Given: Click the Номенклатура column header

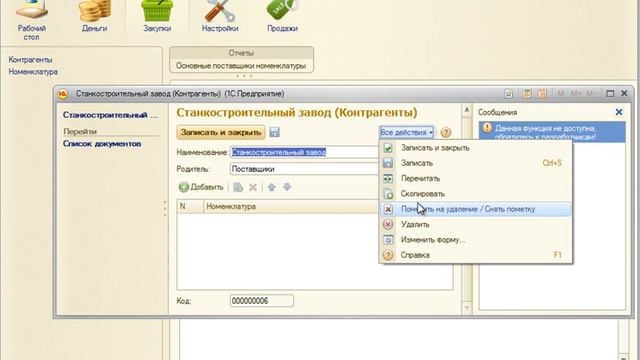Looking at the screenshot, I should coord(291,207).
